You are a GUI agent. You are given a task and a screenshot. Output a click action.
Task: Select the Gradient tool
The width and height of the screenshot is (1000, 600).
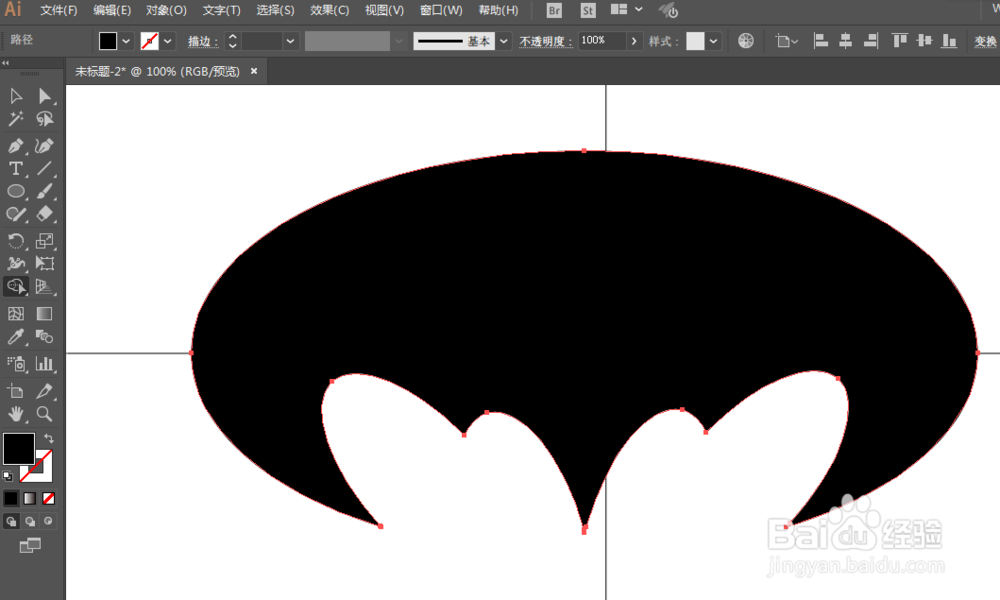(45, 314)
